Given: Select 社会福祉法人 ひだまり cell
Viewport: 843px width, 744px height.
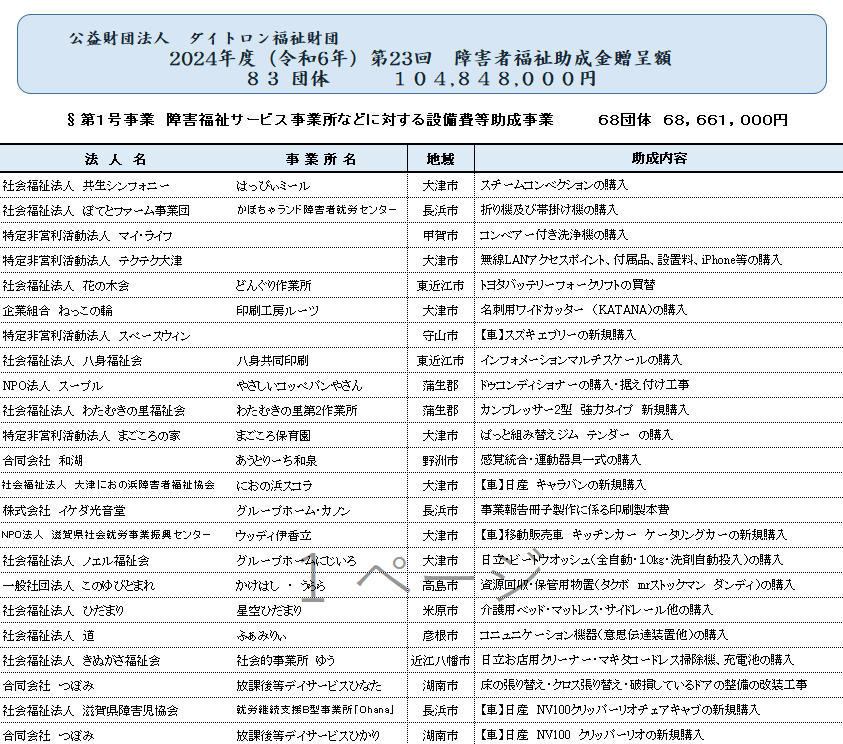Looking at the screenshot, I should [63, 611].
